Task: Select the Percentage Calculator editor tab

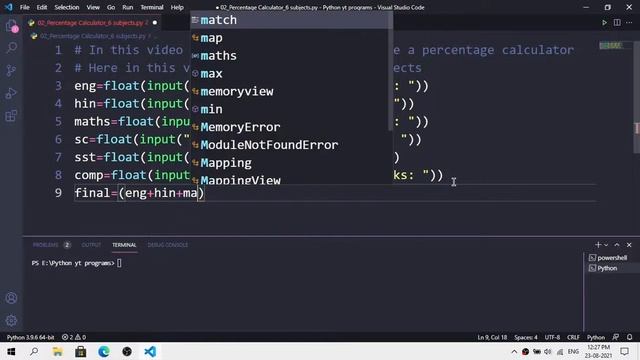Action: pos(92,23)
